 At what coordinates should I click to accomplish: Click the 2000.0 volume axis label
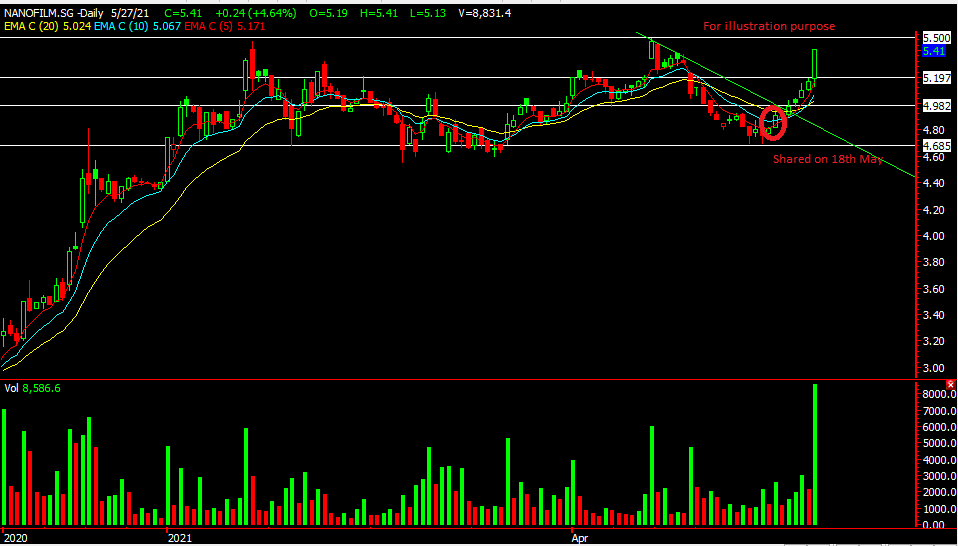939,492
